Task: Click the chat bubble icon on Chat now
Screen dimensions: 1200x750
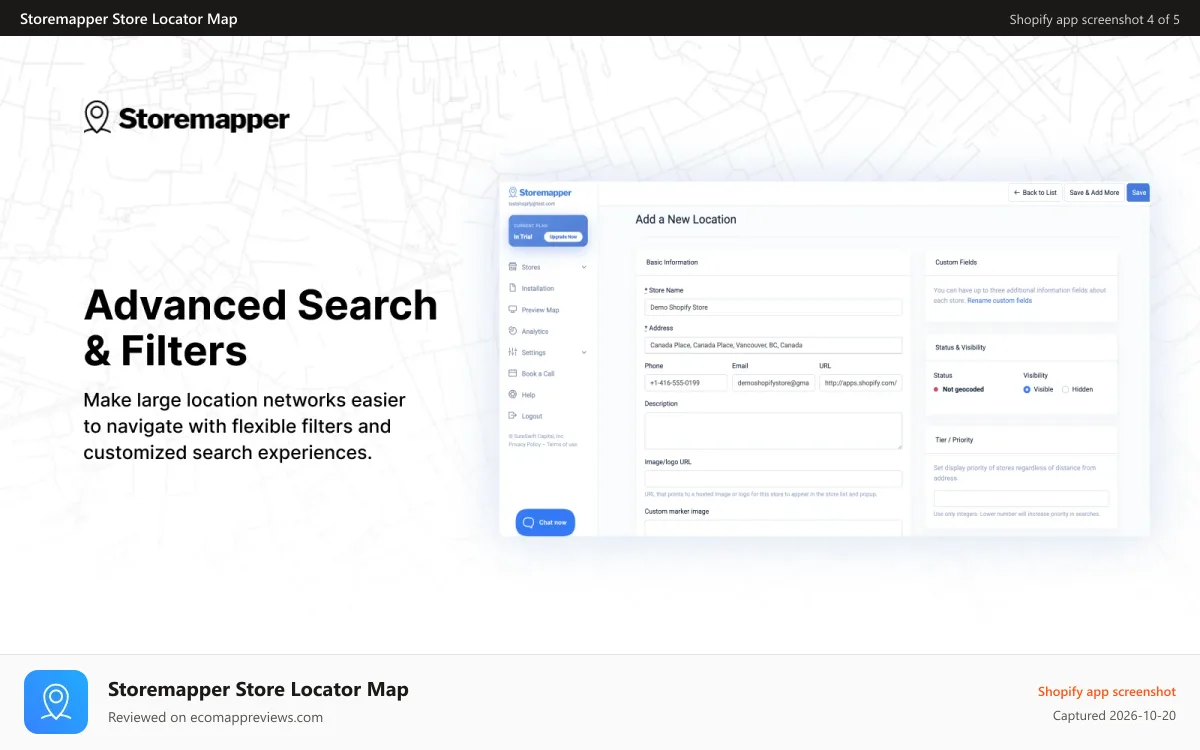Action: point(529,522)
